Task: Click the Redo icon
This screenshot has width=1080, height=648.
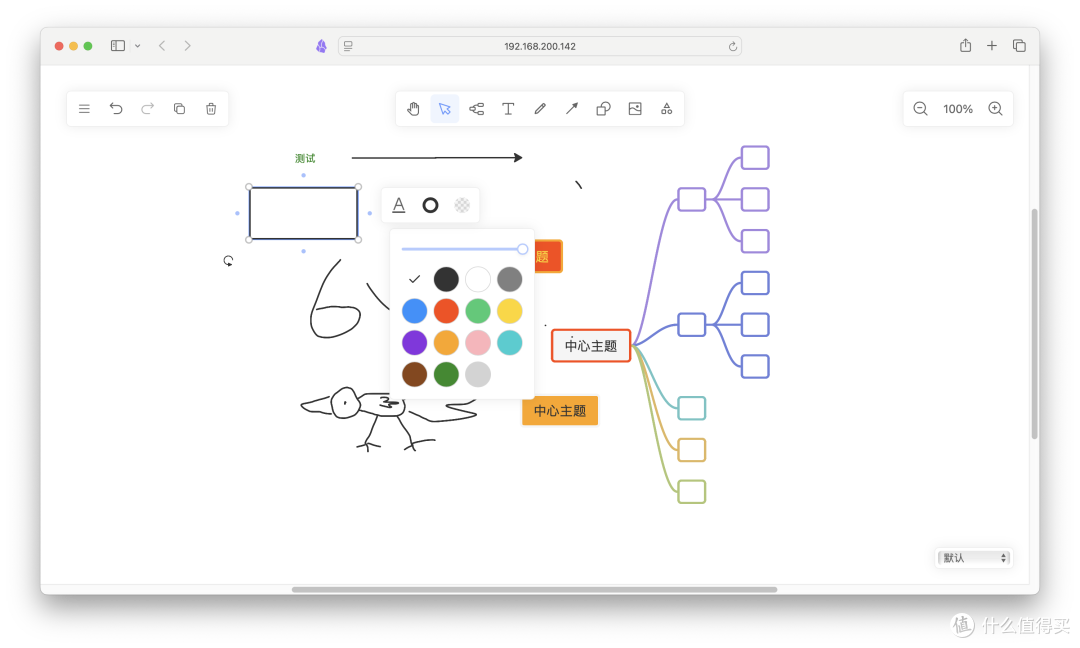Action: (147, 108)
